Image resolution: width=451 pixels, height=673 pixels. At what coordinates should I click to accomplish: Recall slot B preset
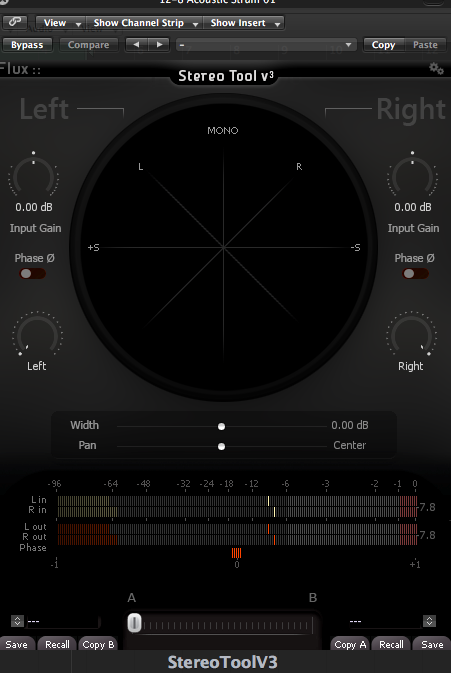coord(391,644)
